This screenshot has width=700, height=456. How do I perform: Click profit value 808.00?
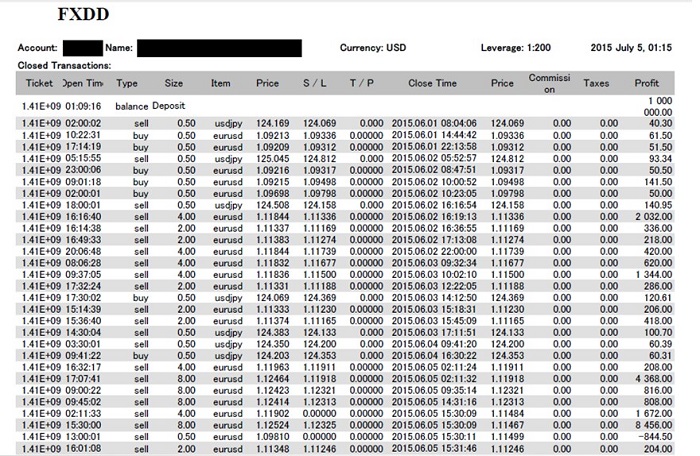point(658,402)
